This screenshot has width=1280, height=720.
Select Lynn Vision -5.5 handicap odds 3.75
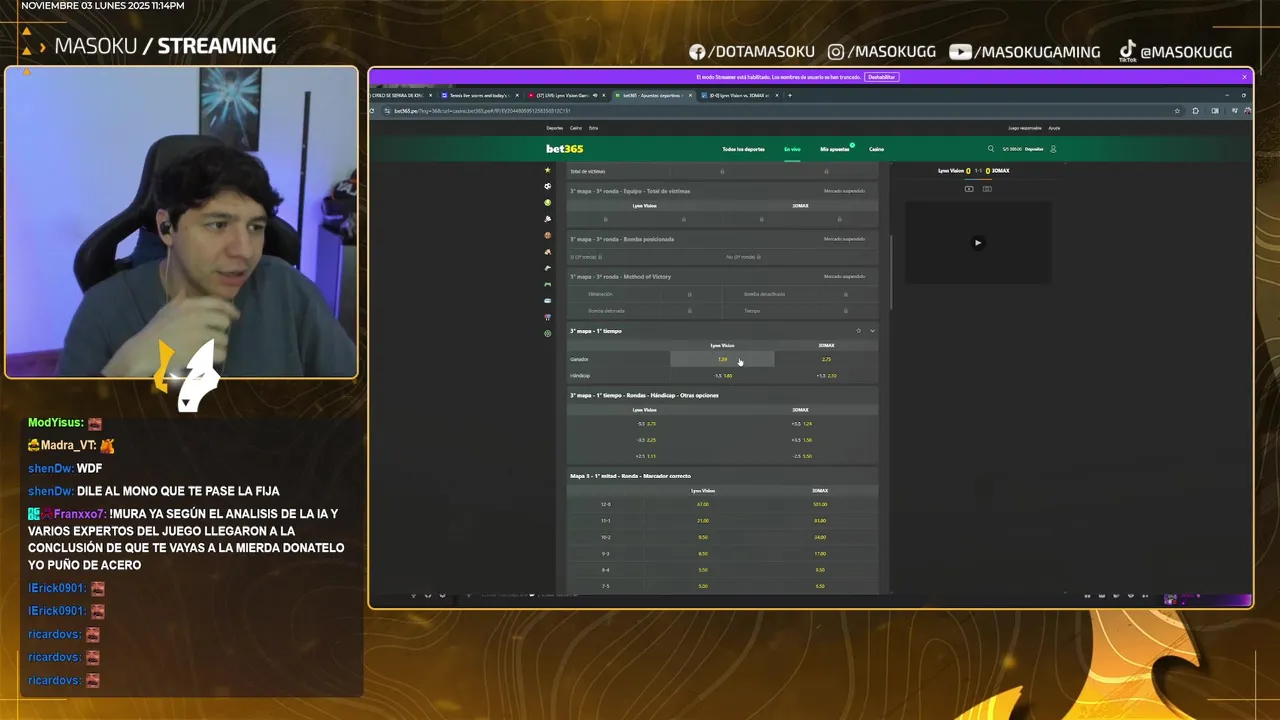645,424
